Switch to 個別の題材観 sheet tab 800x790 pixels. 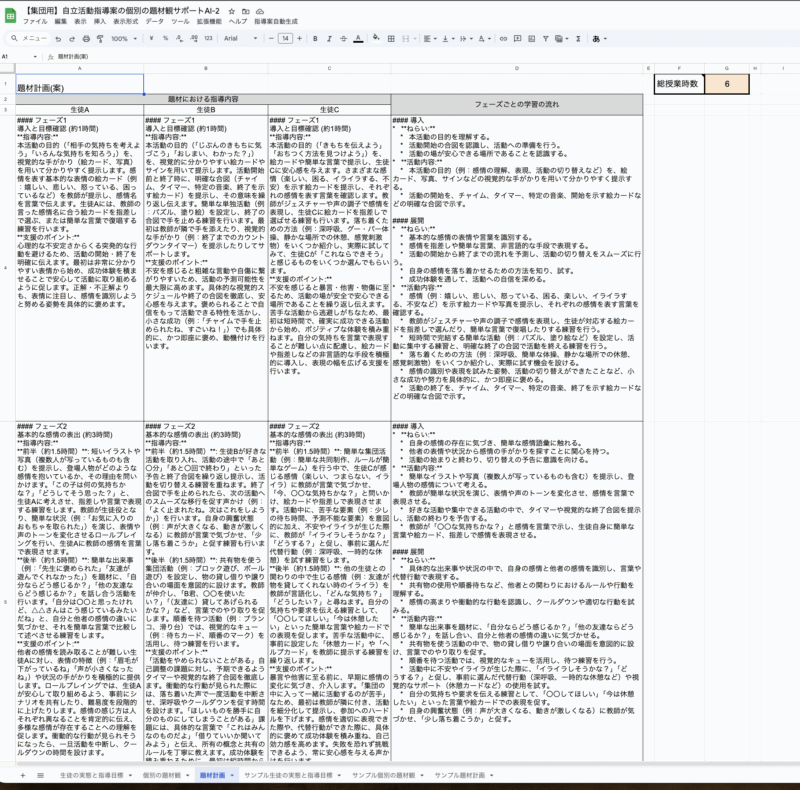click(x=165, y=775)
